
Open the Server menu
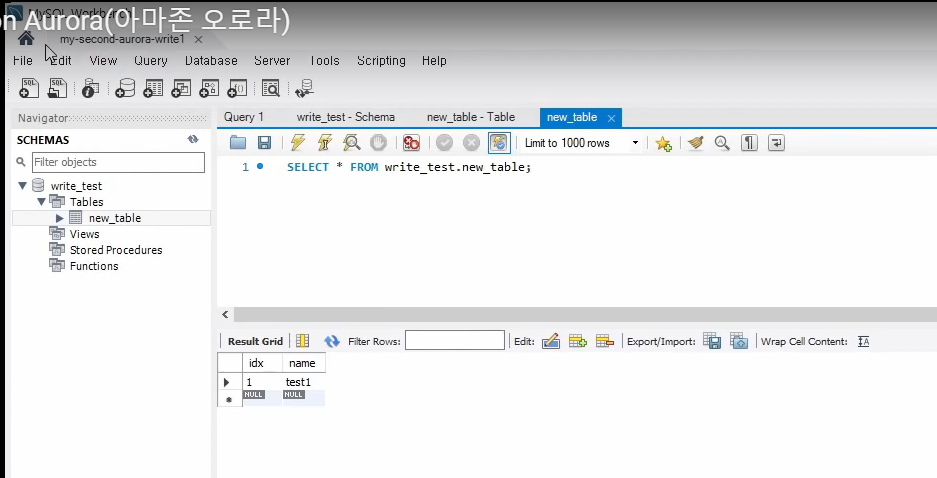click(x=272, y=61)
